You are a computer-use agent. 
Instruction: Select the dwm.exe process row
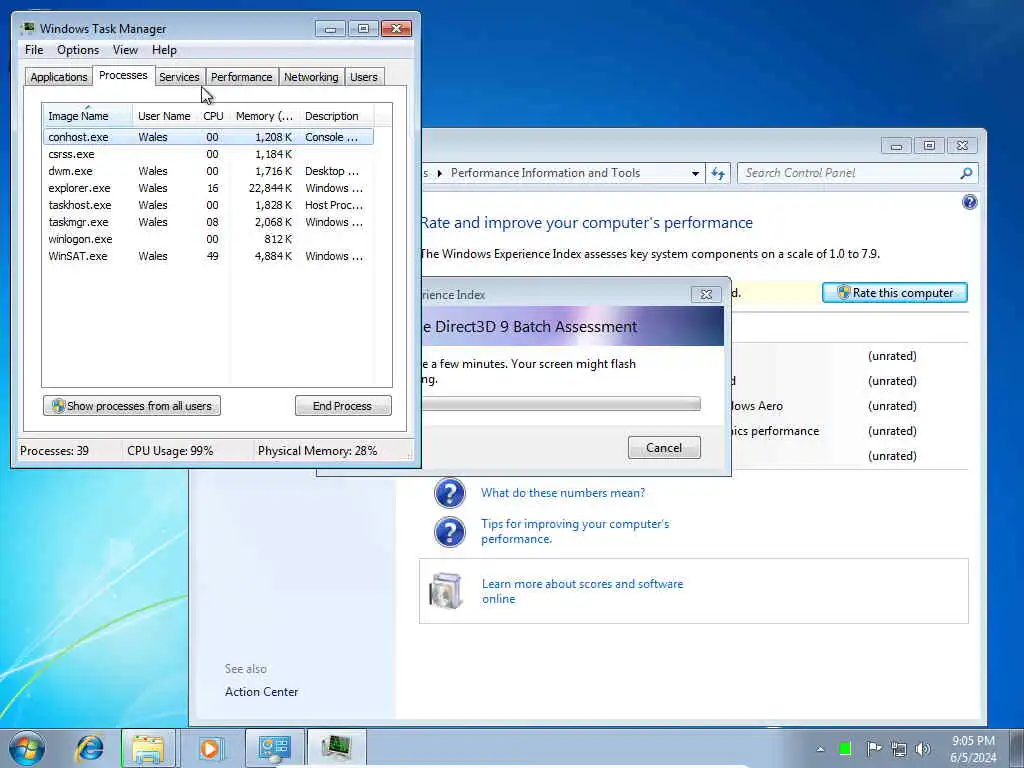[x=208, y=171]
